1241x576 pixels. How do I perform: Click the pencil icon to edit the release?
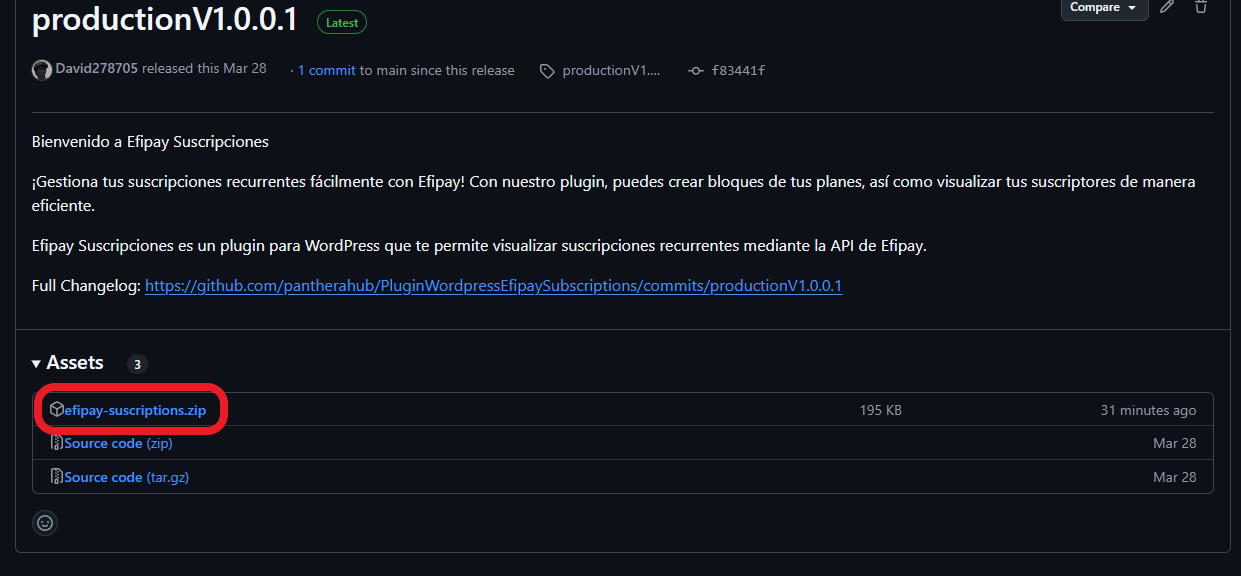point(1166,8)
